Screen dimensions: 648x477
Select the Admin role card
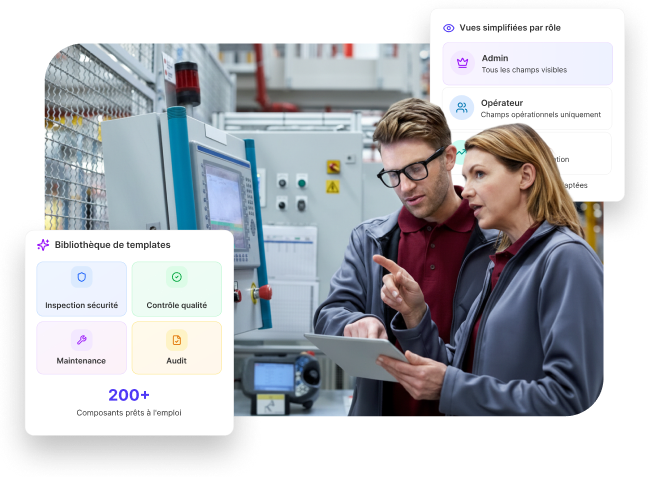tap(527, 64)
